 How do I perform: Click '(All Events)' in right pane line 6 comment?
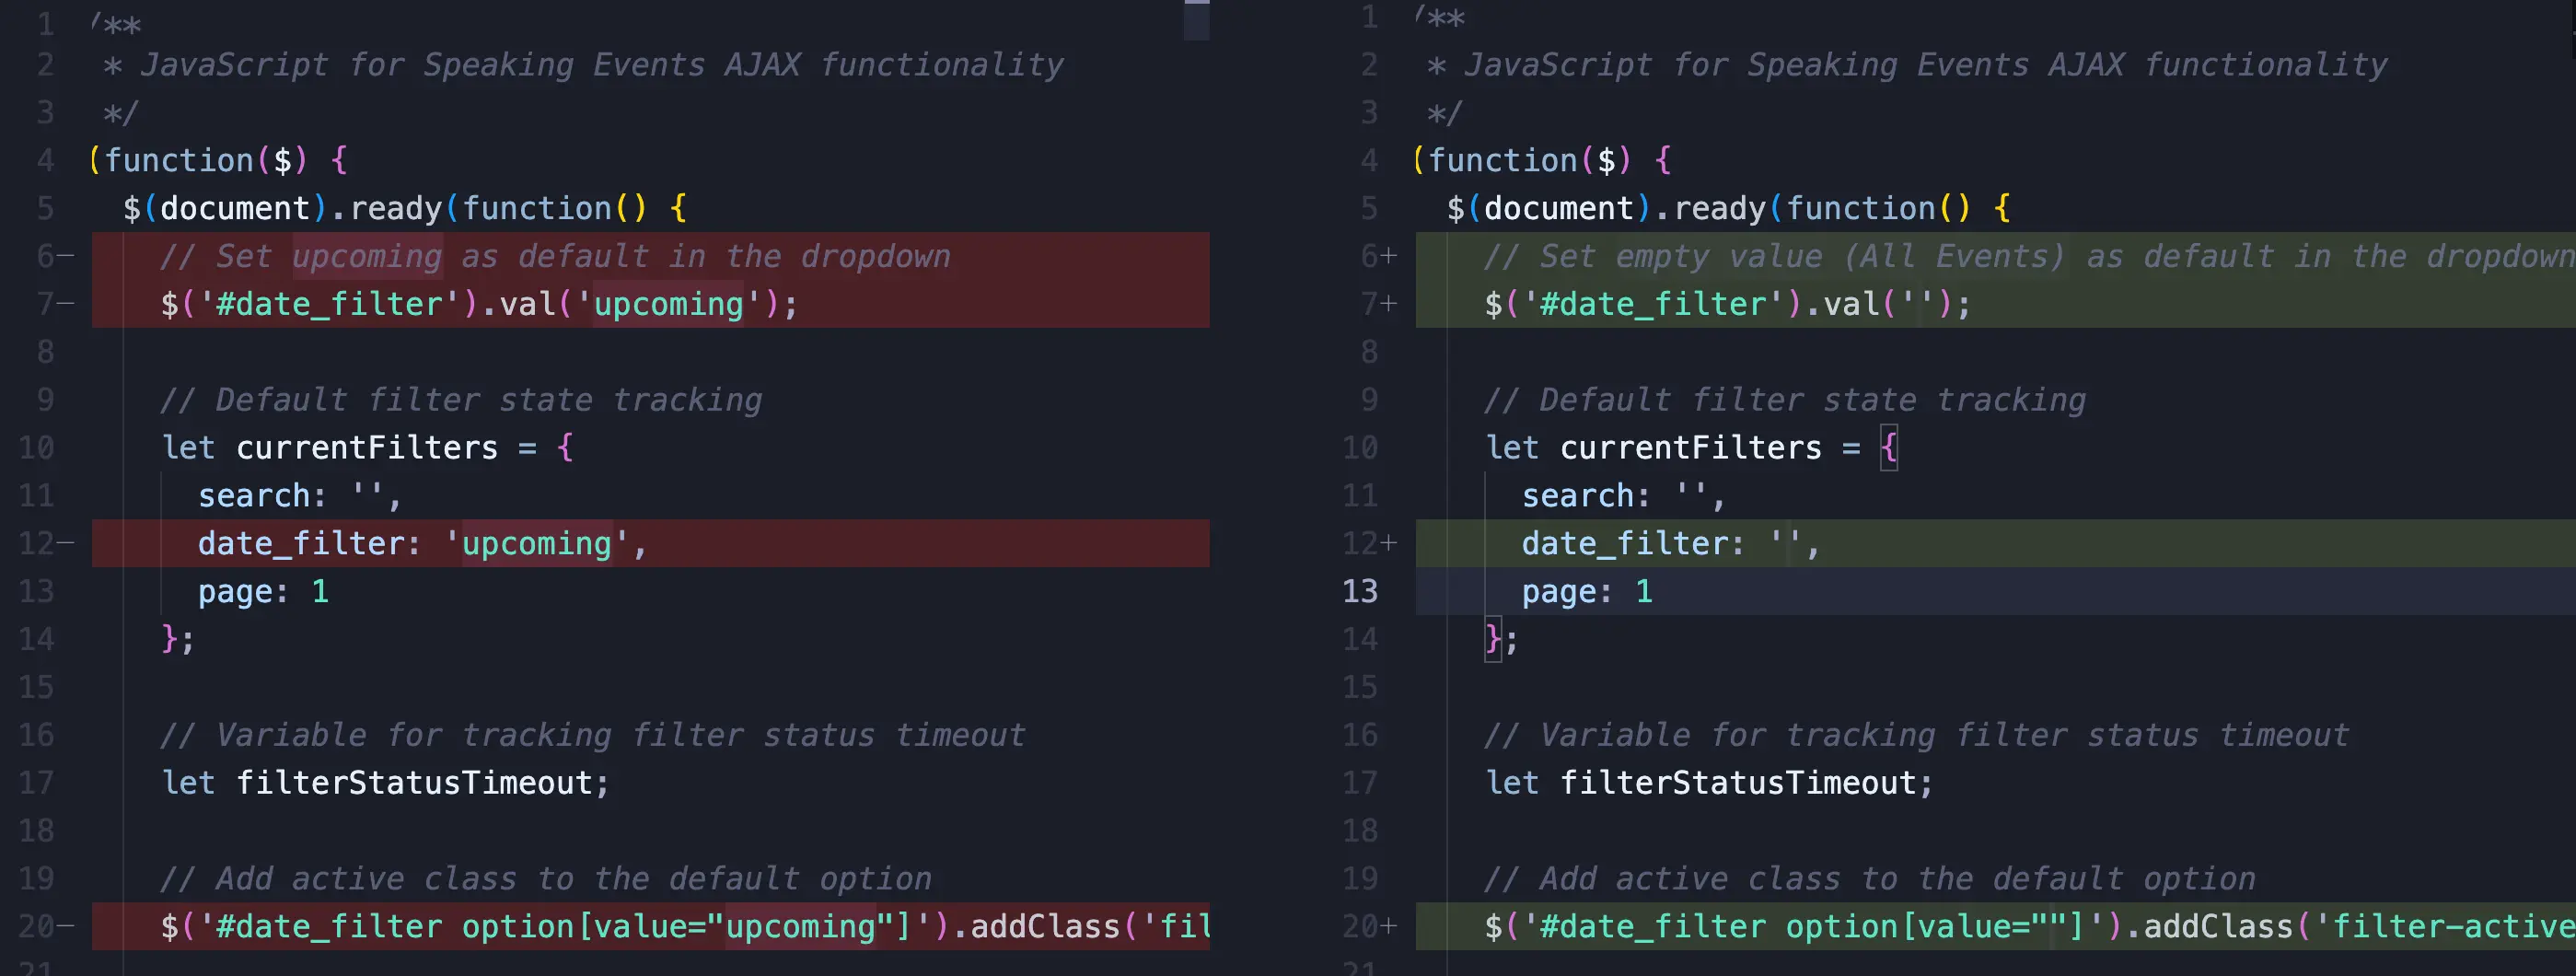tap(1955, 256)
